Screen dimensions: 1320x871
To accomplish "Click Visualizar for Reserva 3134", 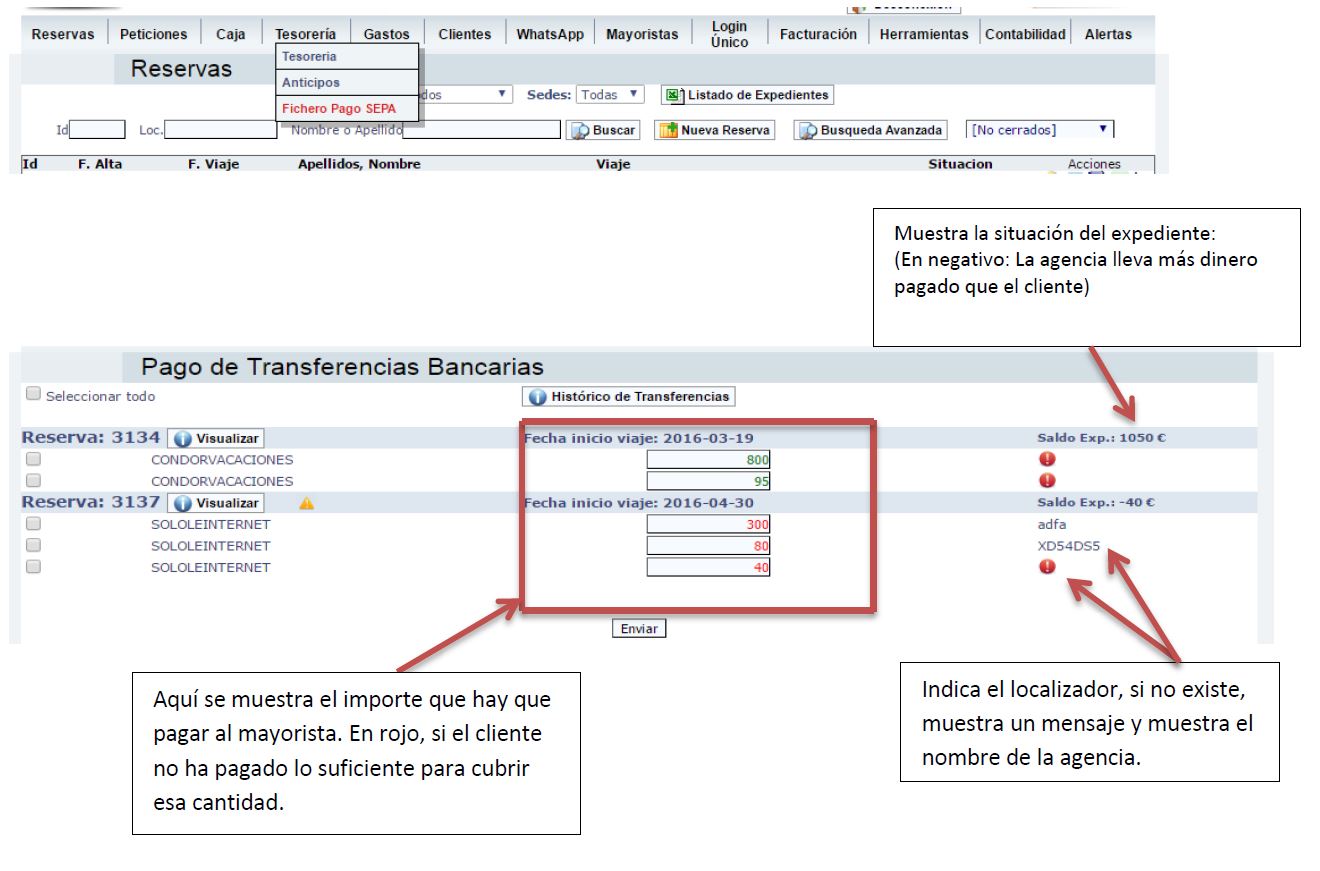I will (216, 439).
